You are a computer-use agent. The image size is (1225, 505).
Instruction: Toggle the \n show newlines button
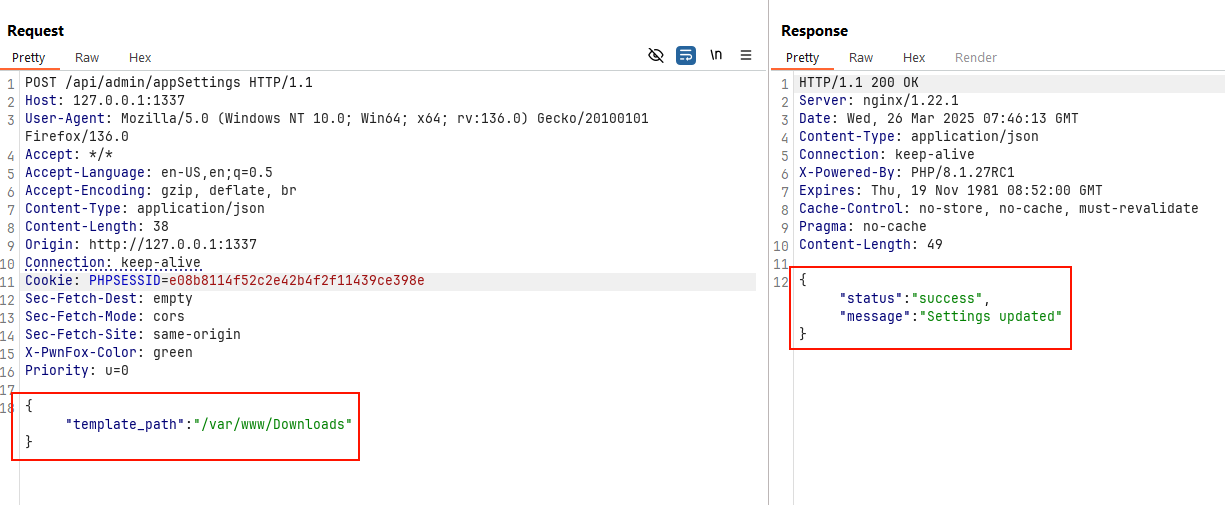716,55
